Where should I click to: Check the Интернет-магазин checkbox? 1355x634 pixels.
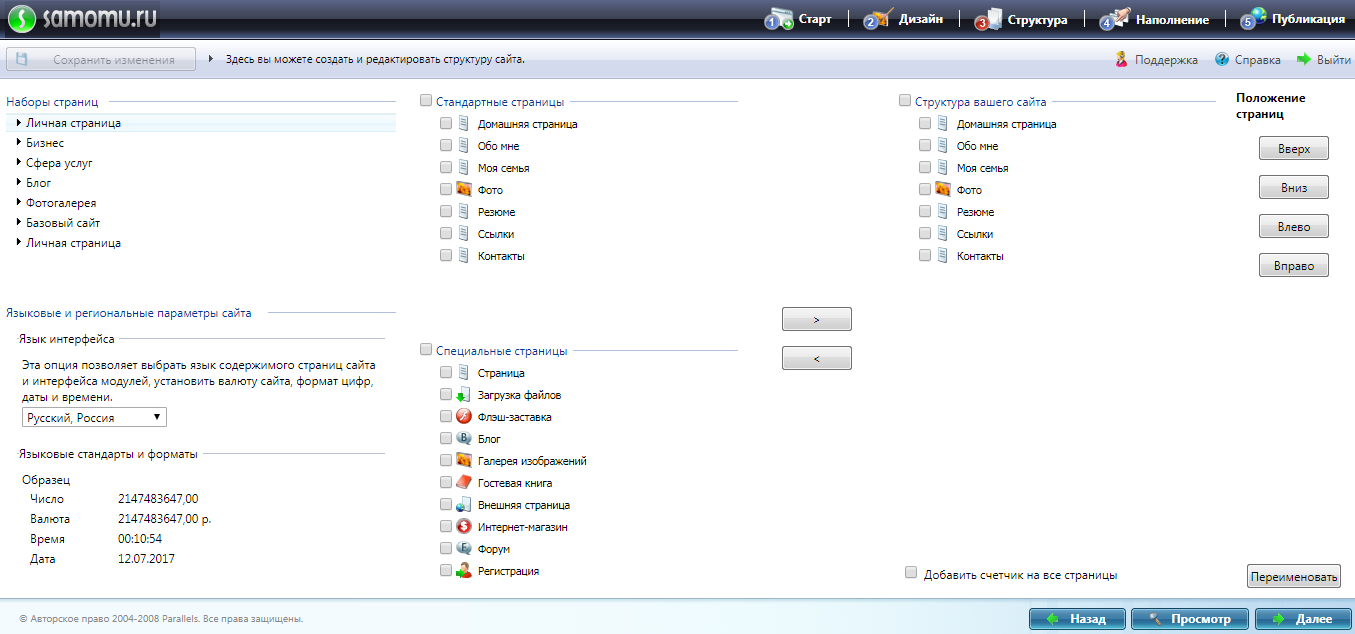(x=446, y=527)
